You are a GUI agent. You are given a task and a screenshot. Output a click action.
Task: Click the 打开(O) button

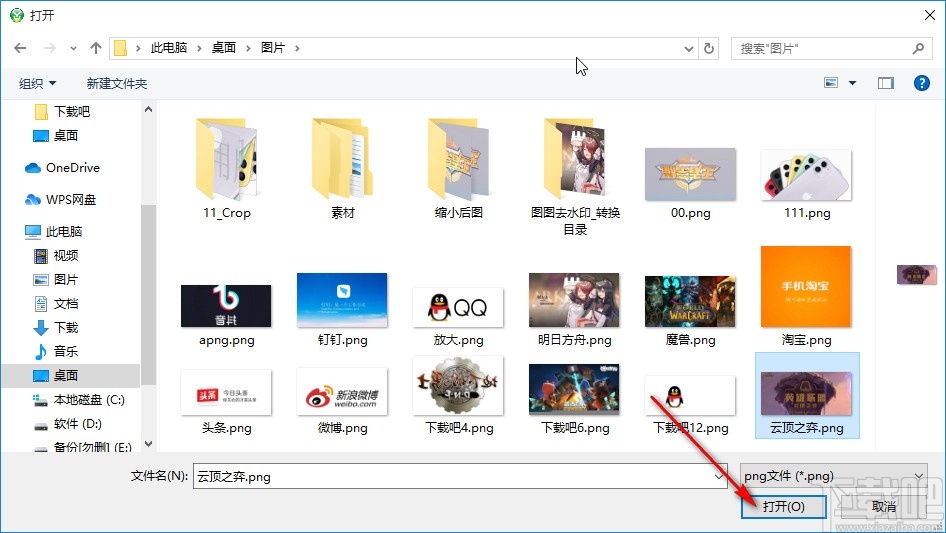(x=783, y=506)
